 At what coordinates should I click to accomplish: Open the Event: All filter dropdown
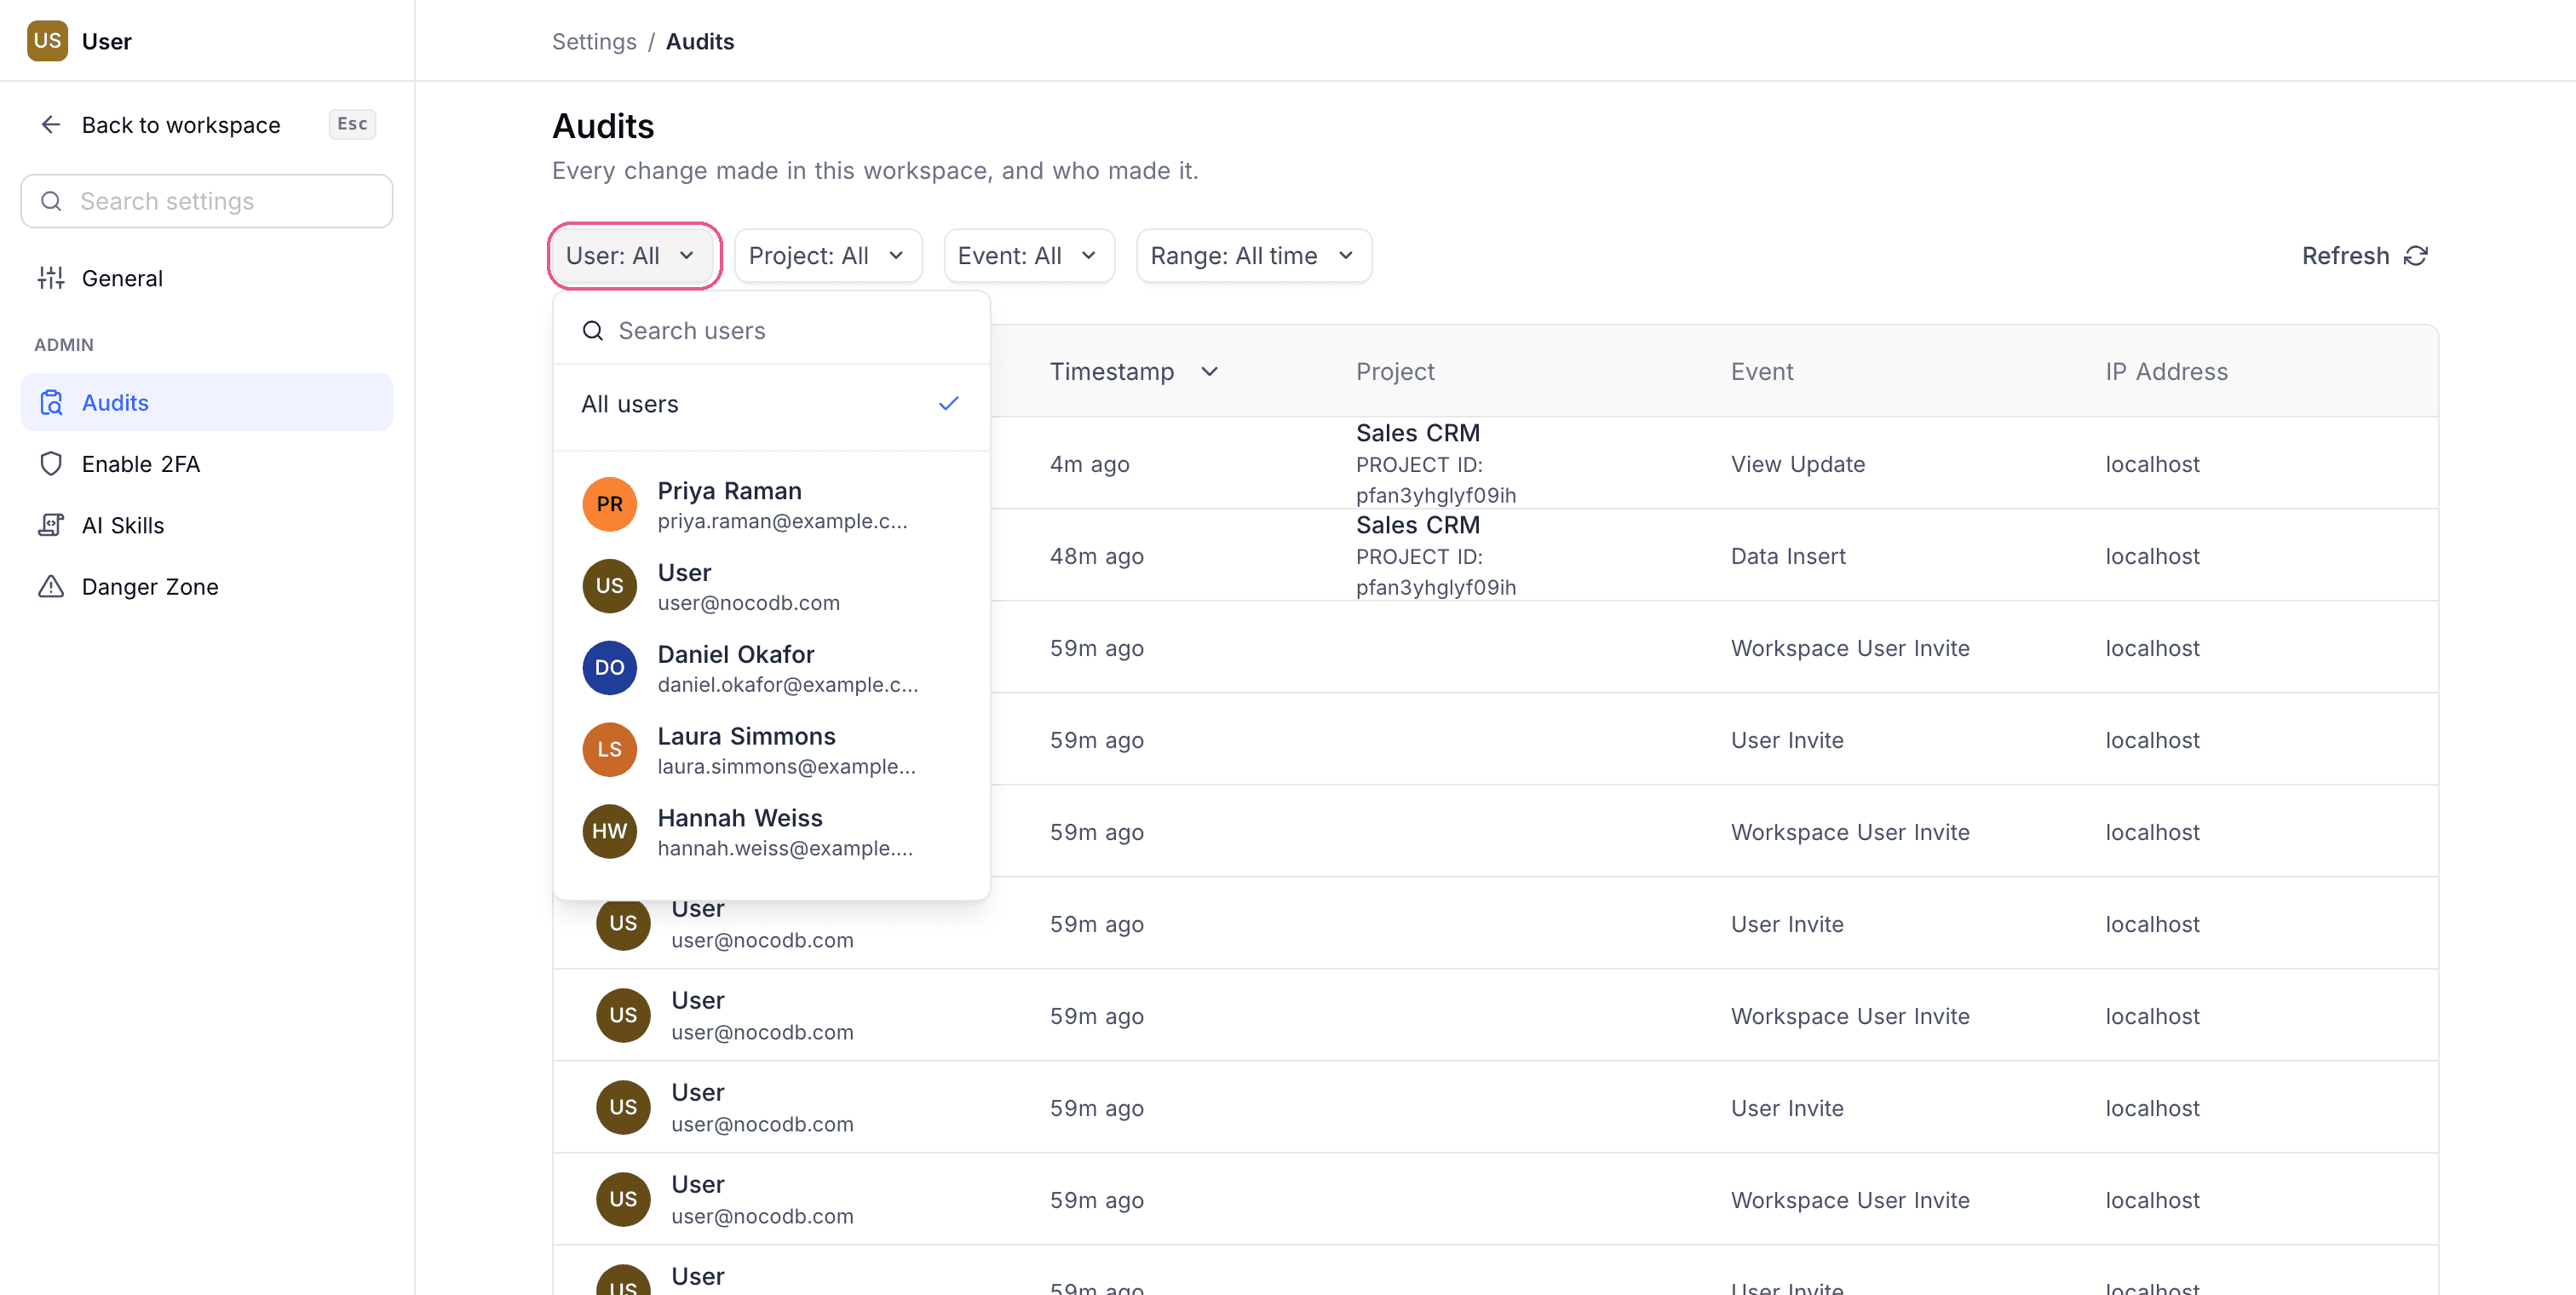[1029, 256]
